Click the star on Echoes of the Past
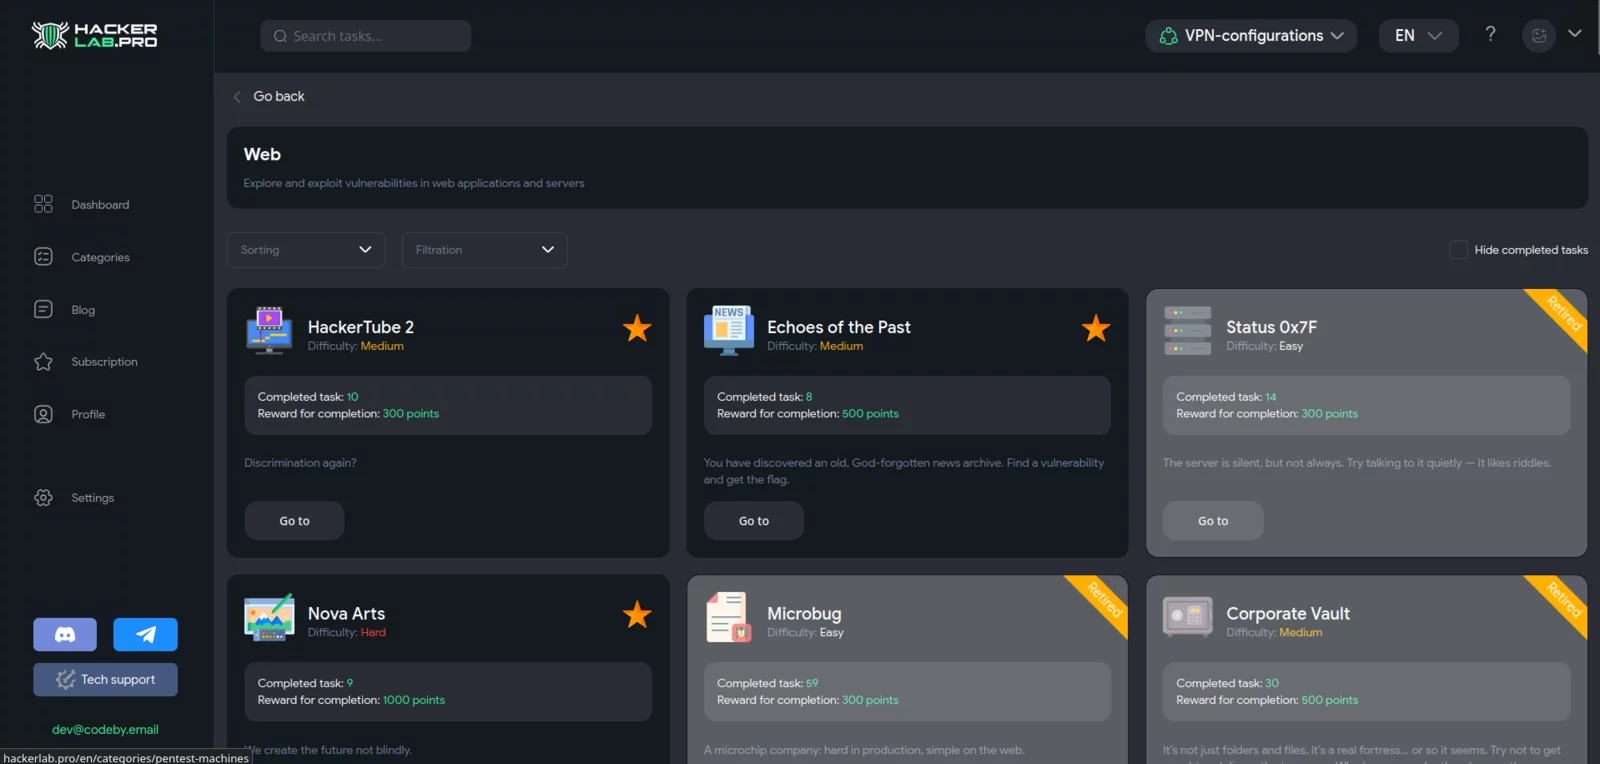Image resolution: width=1600 pixels, height=764 pixels. [x=1096, y=328]
